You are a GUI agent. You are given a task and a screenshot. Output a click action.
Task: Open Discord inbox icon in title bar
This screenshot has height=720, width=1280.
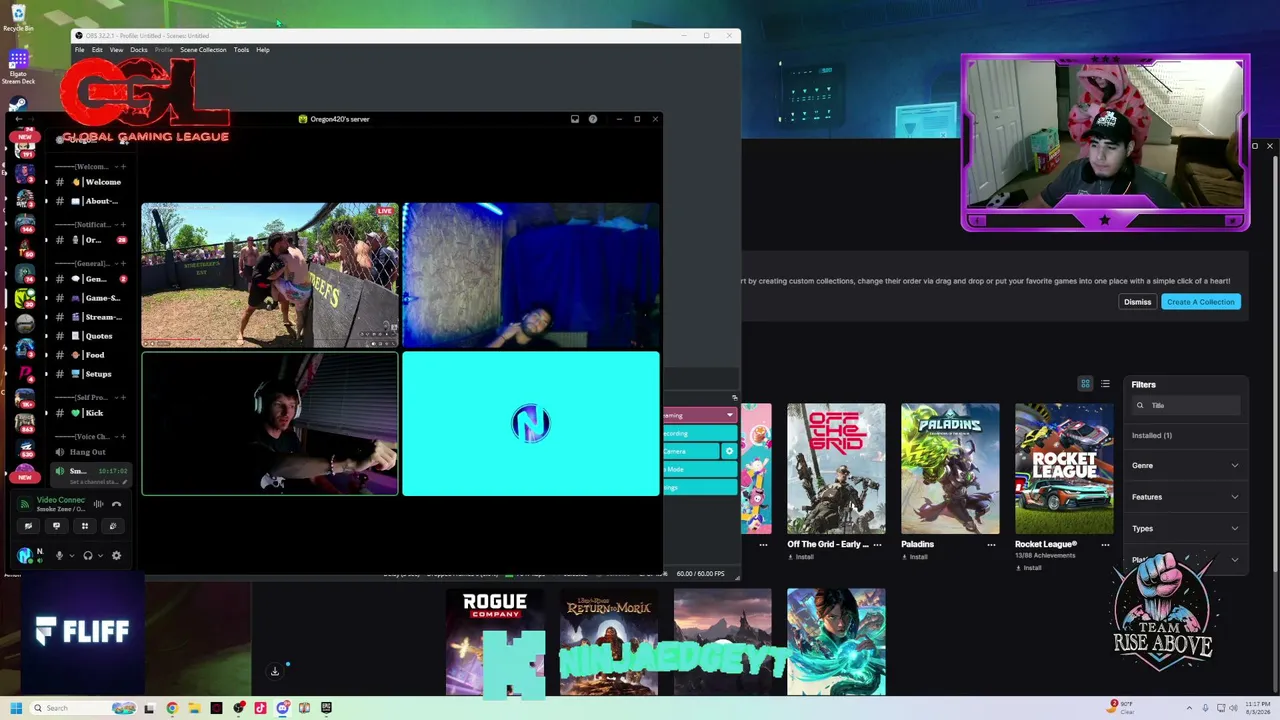point(575,119)
